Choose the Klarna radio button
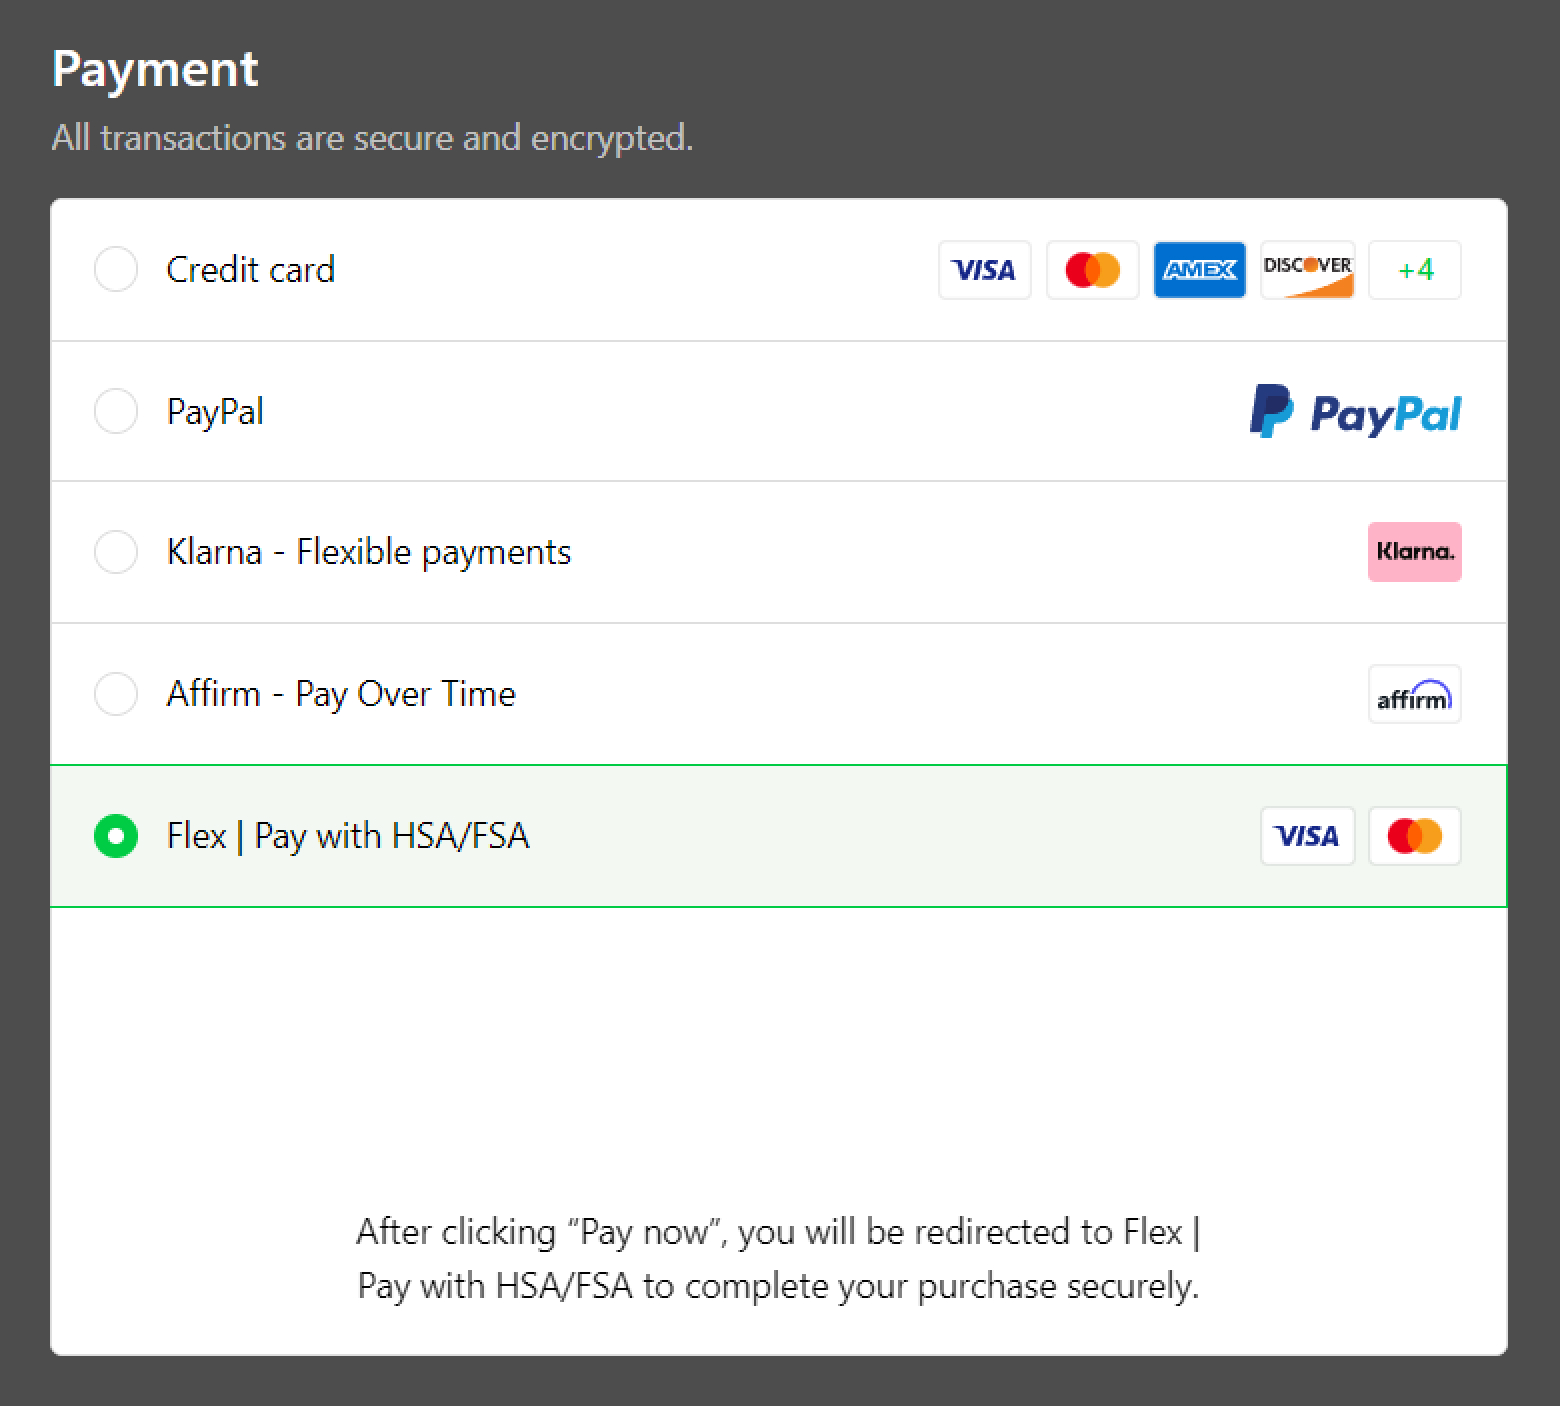 (116, 552)
